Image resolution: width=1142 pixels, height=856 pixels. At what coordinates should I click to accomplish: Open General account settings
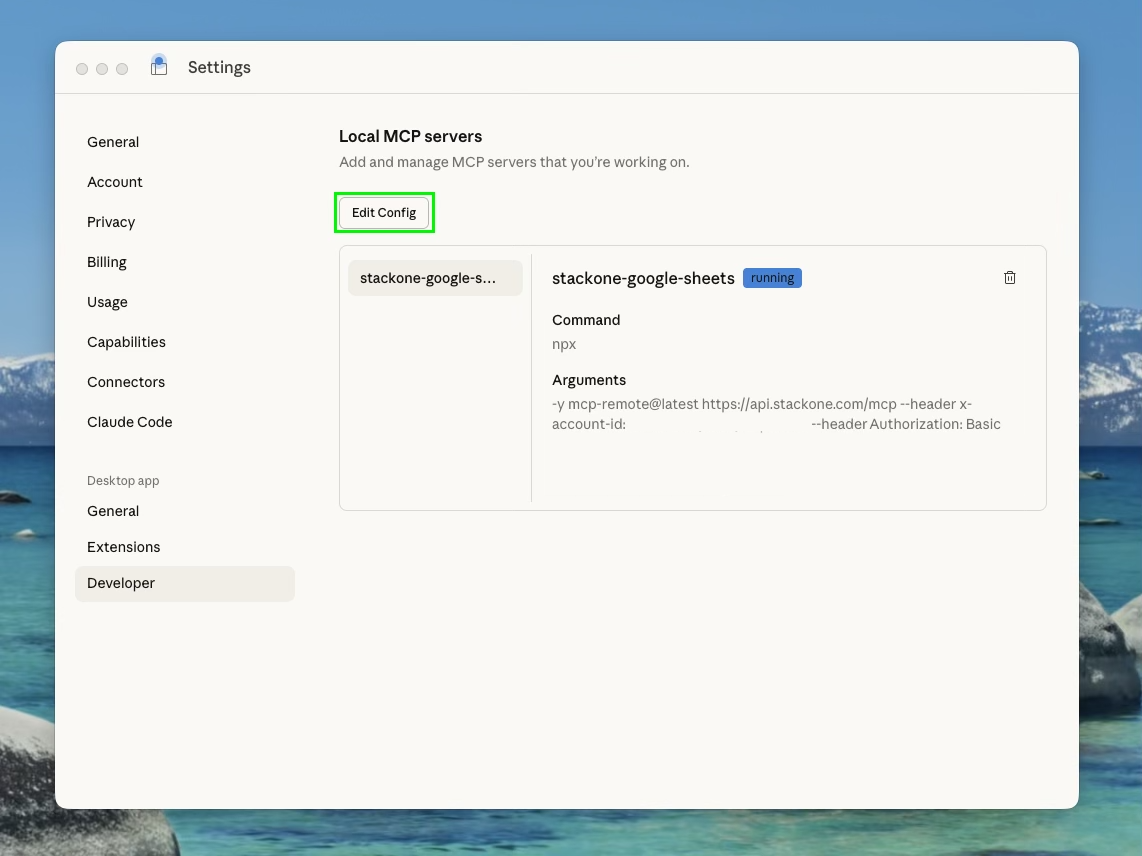[x=112, y=141]
